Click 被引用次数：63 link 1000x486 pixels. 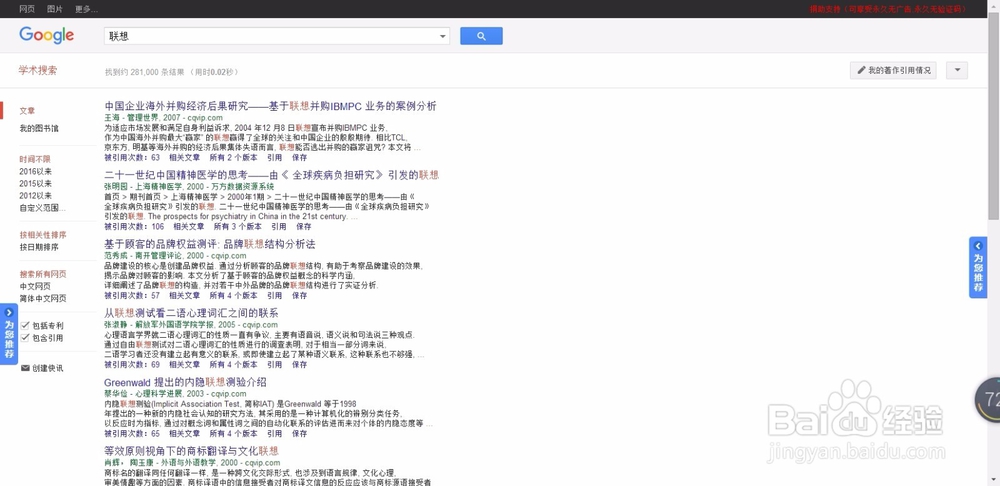pos(132,158)
